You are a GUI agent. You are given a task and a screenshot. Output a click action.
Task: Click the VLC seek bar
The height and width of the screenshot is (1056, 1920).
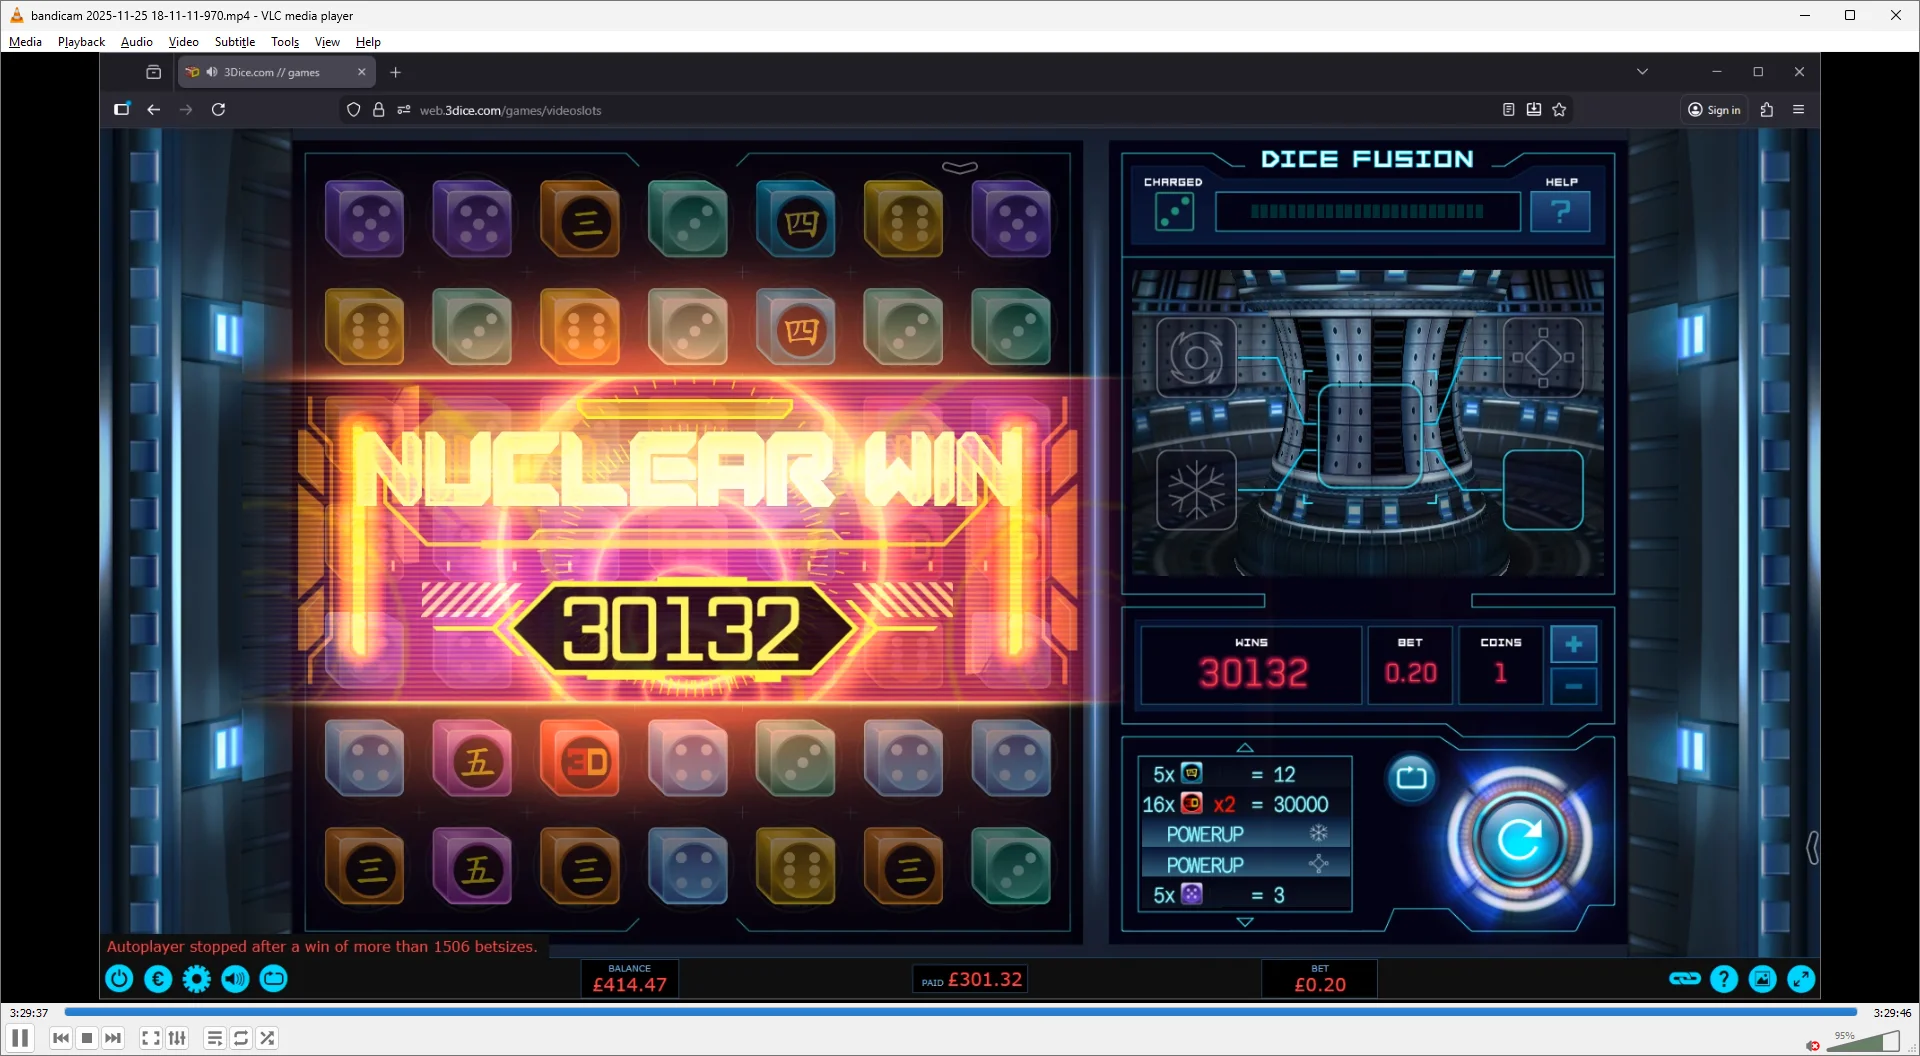pos(961,1013)
